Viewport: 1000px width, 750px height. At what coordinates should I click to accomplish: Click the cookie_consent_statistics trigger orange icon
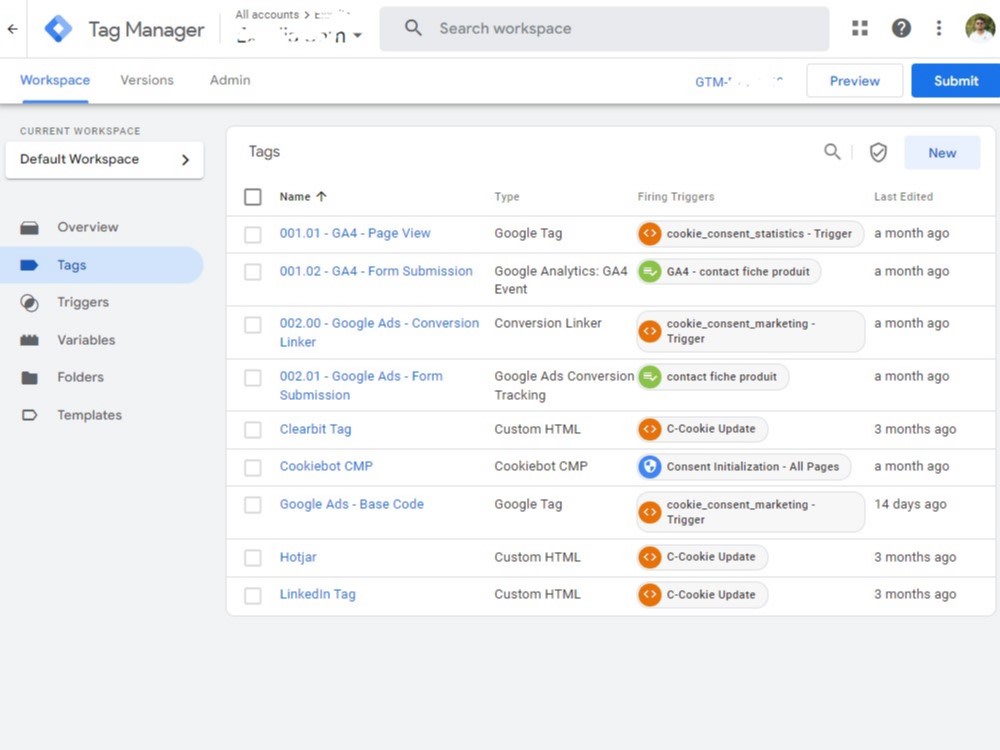[650, 233]
